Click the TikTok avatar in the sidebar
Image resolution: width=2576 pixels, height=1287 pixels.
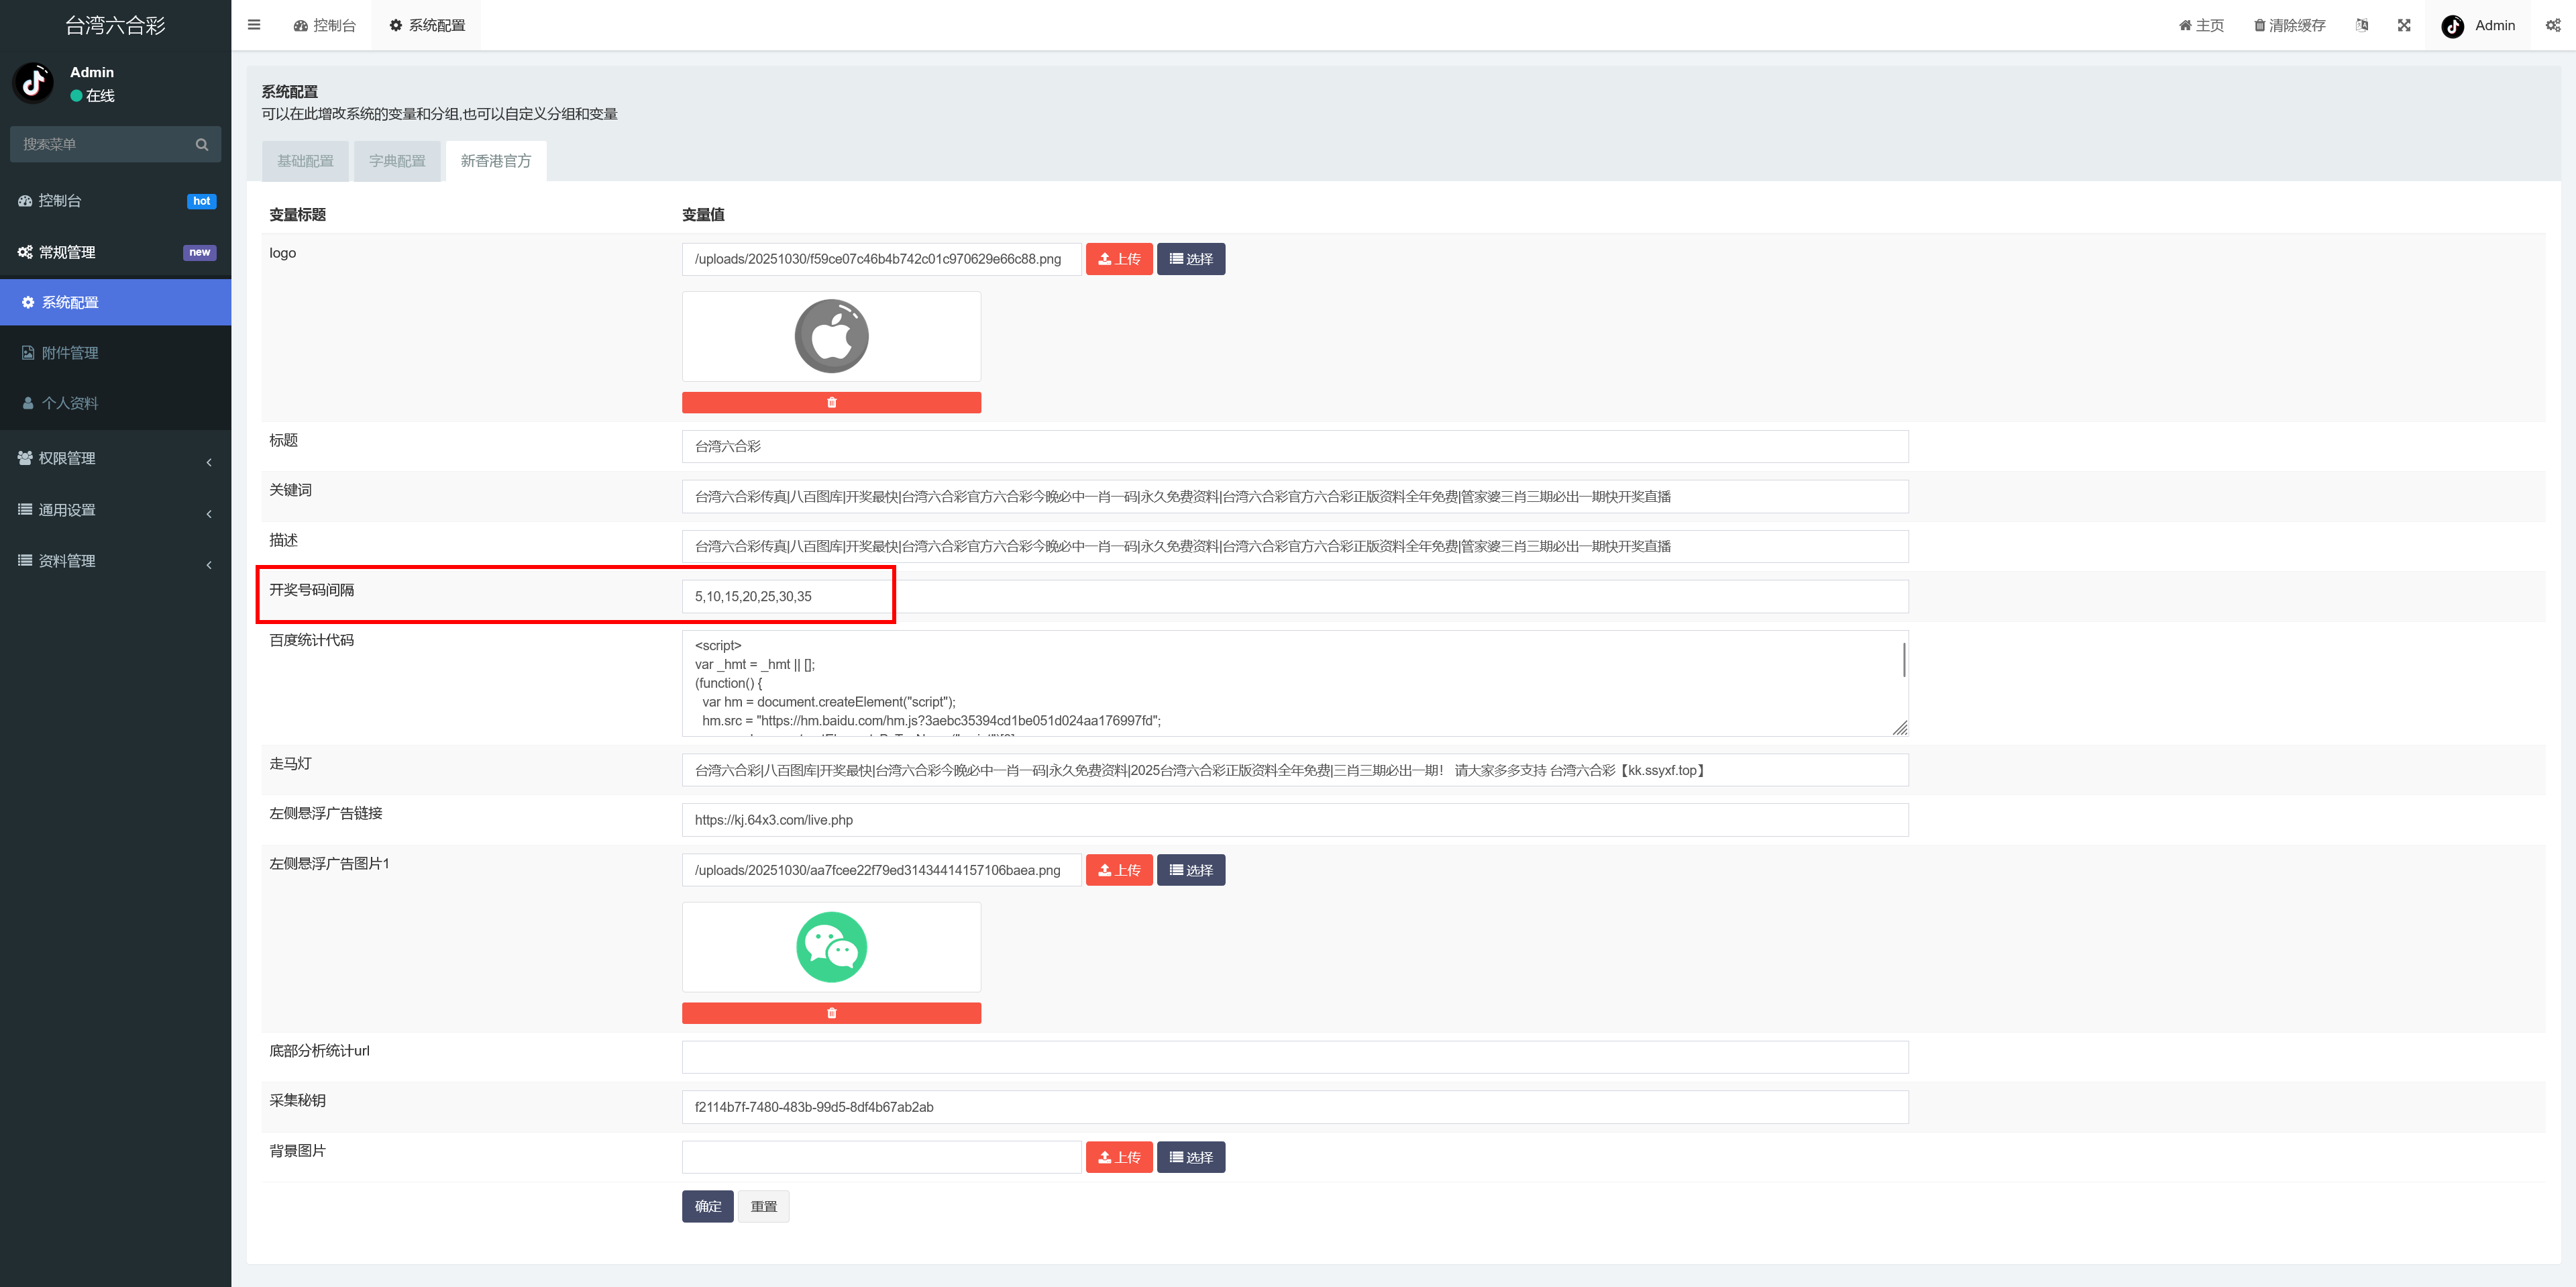(x=33, y=83)
